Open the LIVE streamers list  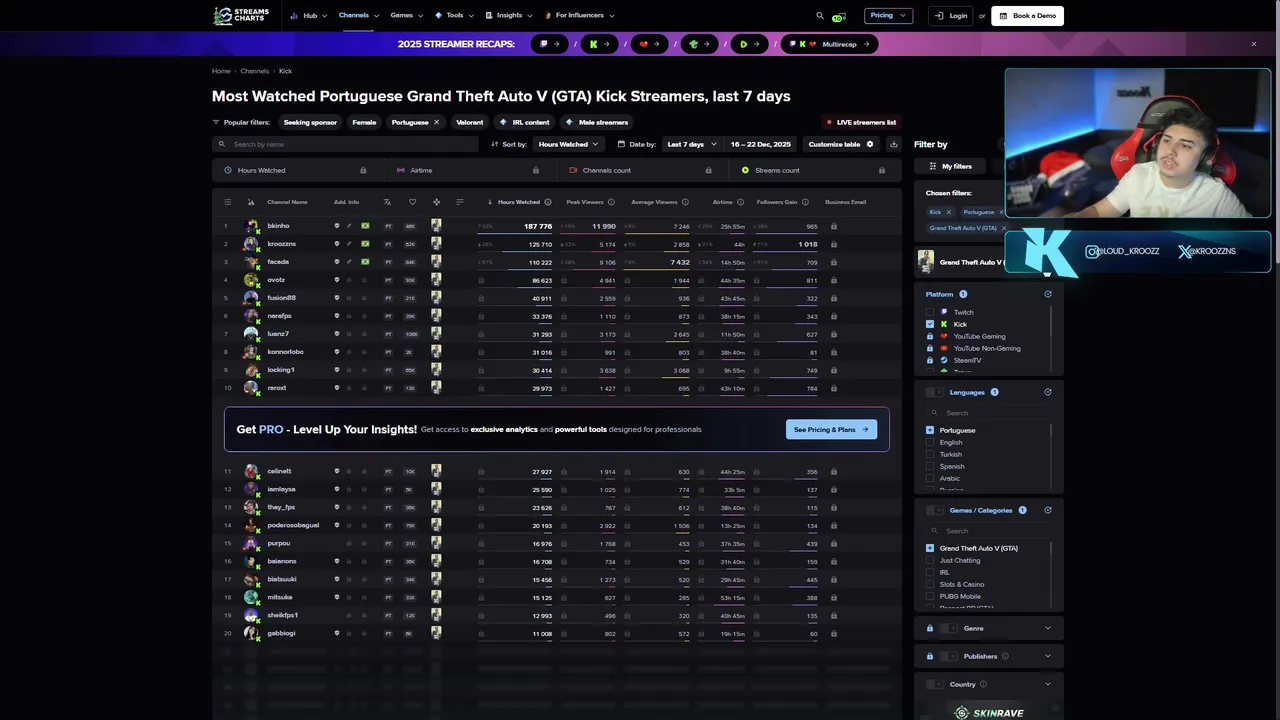coord(861,122)
